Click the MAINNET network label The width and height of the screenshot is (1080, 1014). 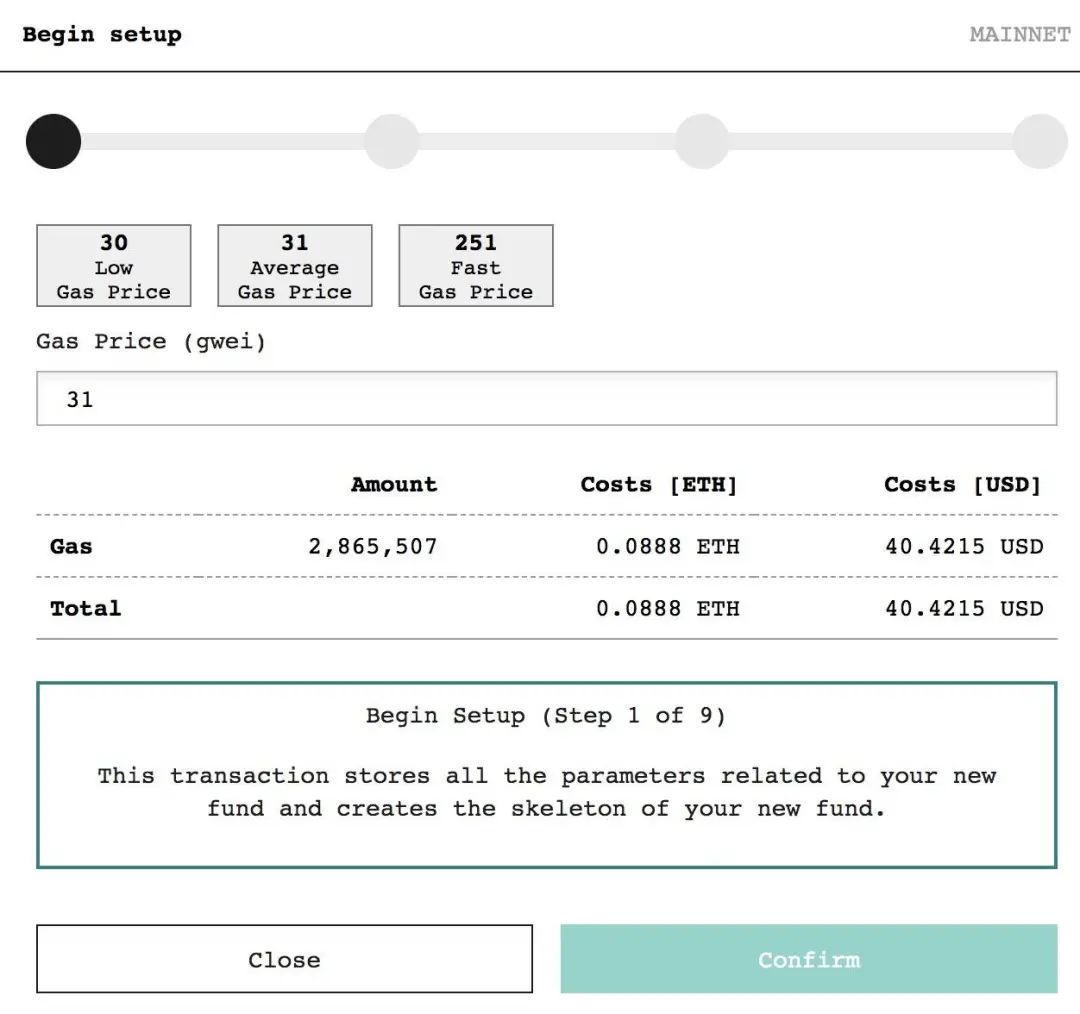coord(1019,35)
